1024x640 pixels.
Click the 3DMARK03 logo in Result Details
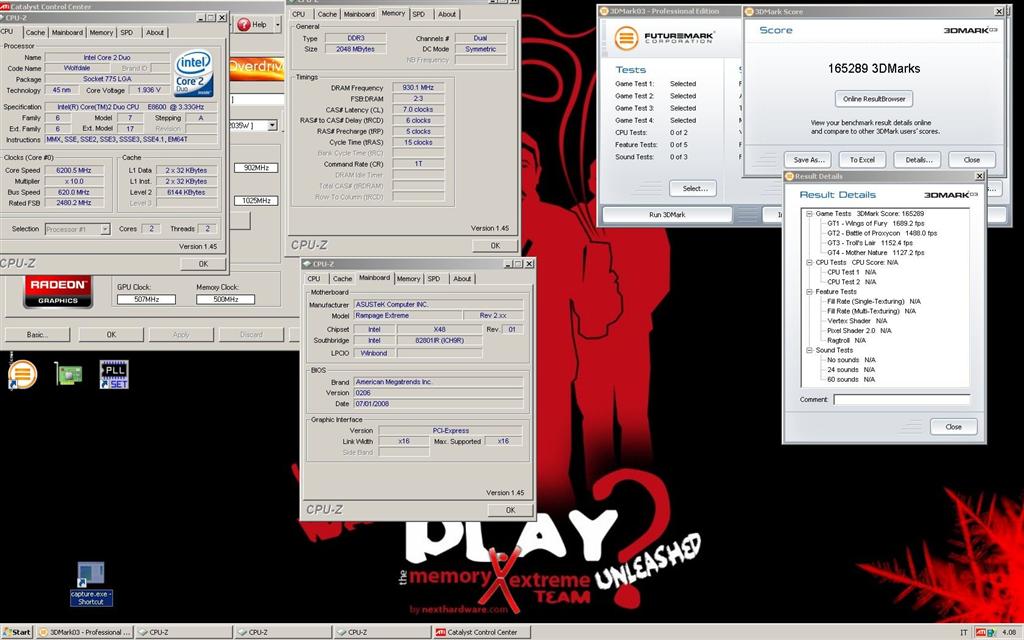pos(951,195)
